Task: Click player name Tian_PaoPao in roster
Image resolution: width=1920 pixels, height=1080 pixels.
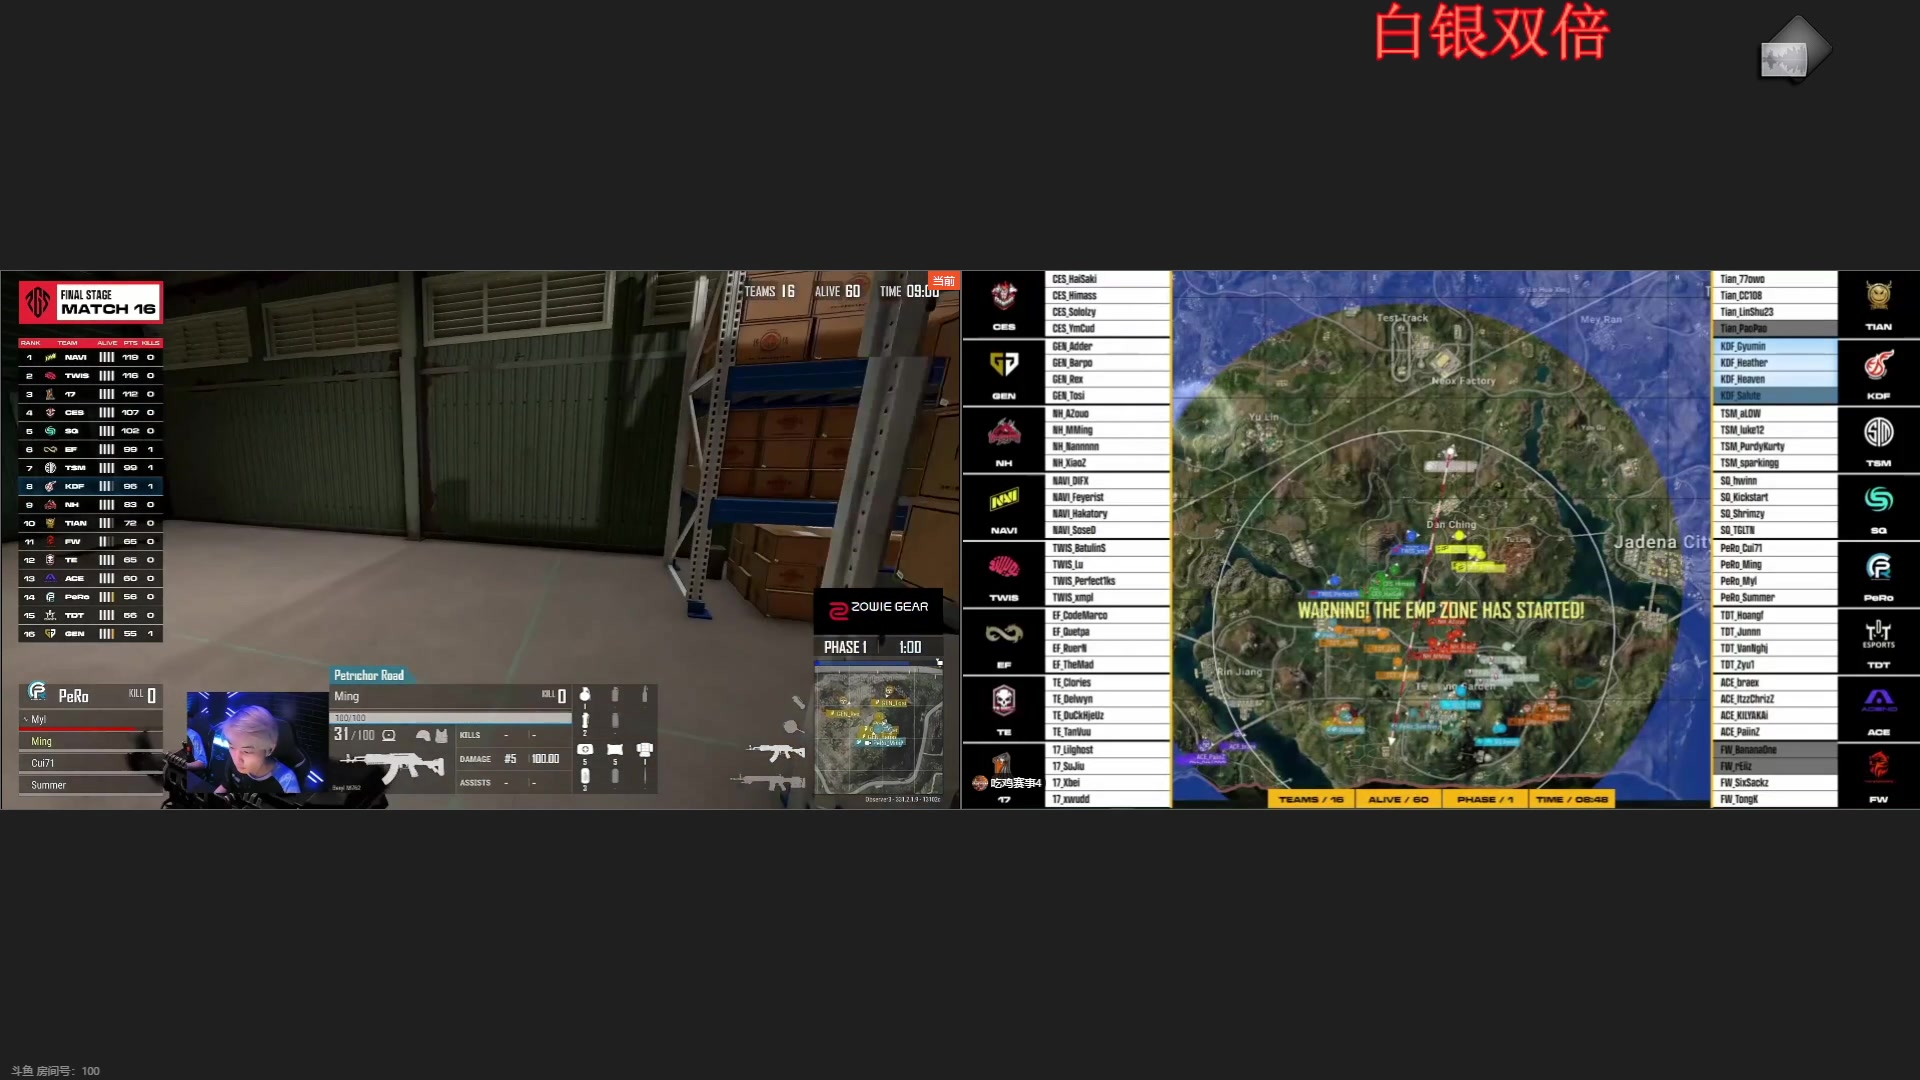Action: pos(1744,329)
